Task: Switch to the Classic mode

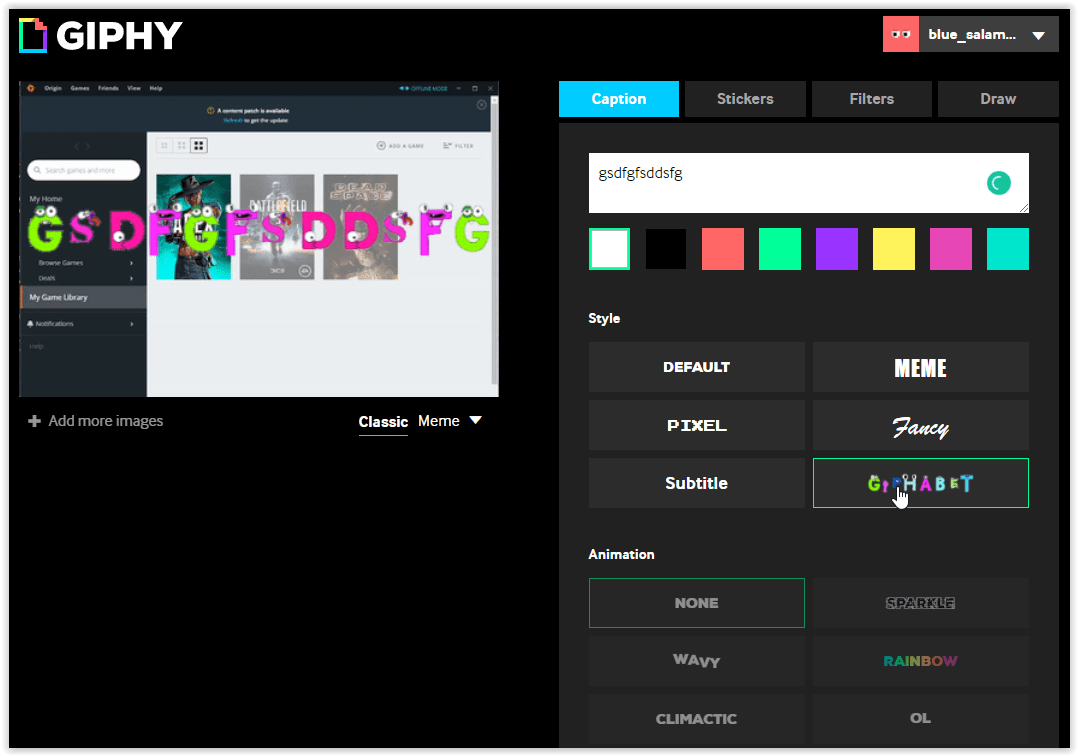Action: click(x=383, y=422)
